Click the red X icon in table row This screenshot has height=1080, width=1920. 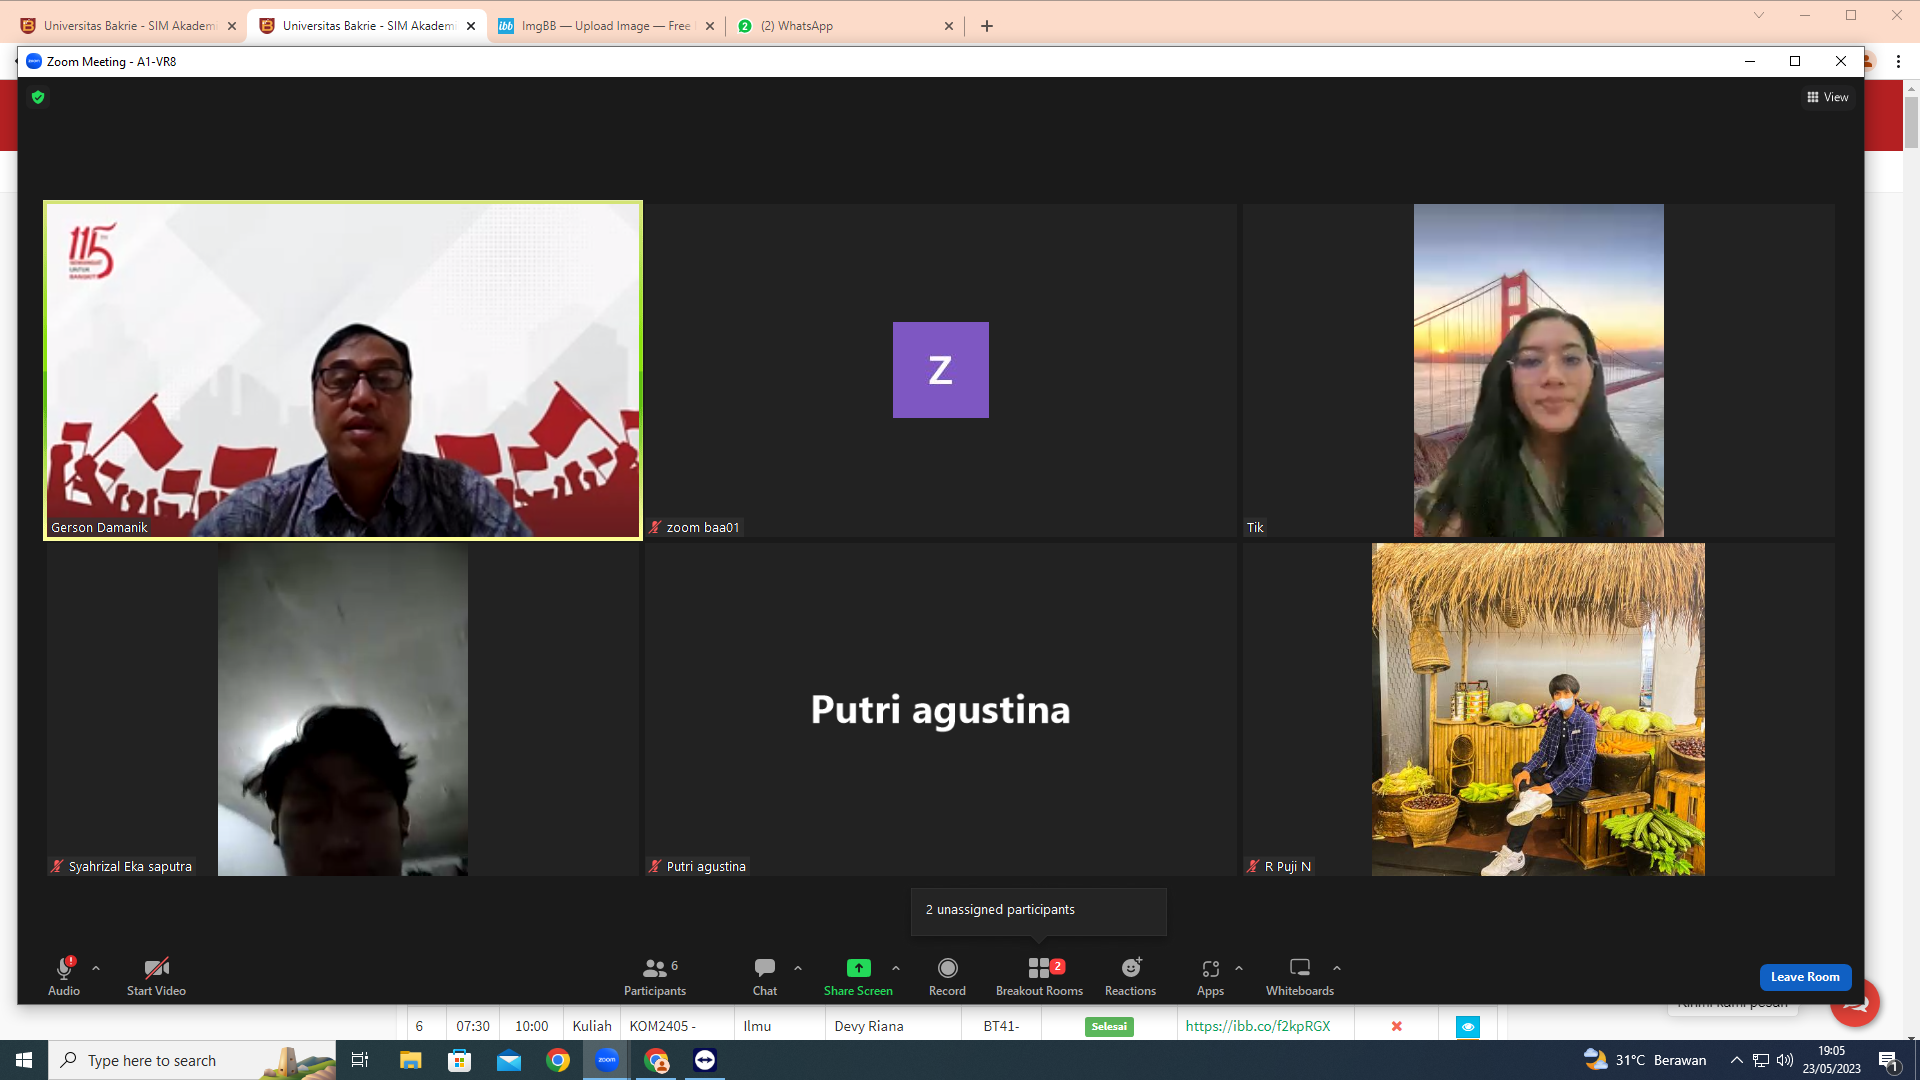1397,1026
